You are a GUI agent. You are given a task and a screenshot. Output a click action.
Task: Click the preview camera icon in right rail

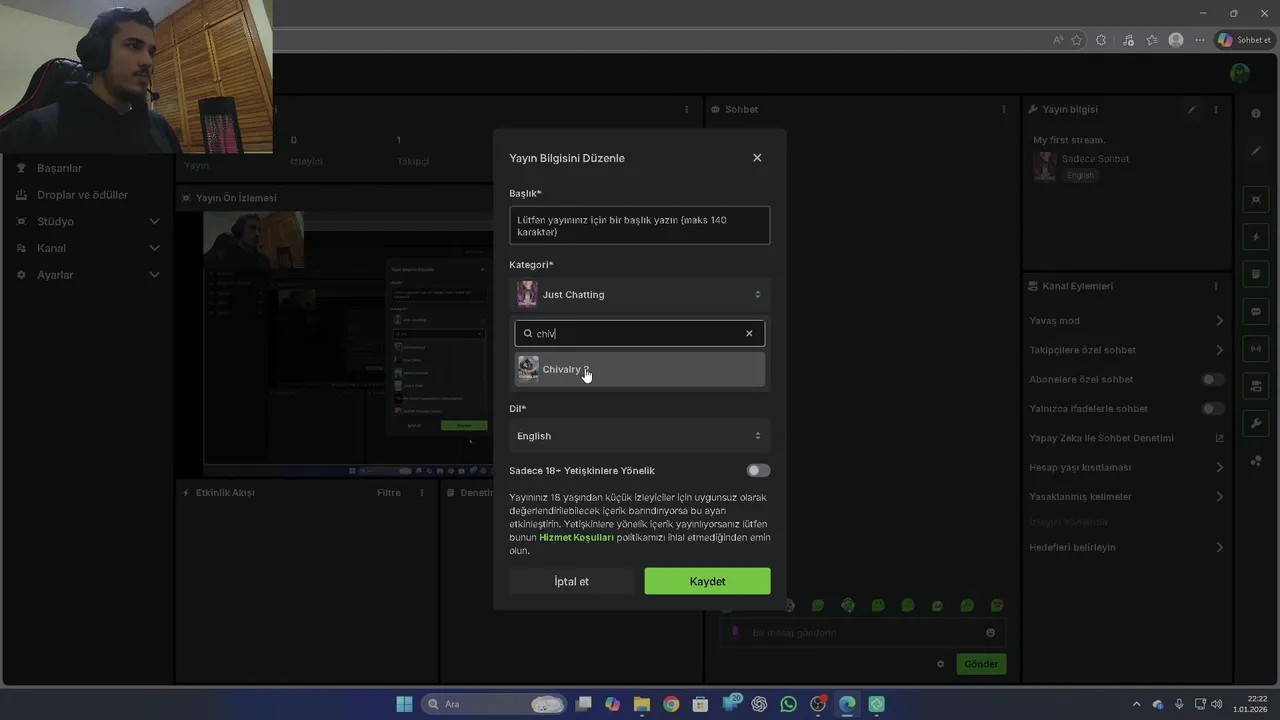[x=1256, y=200]
